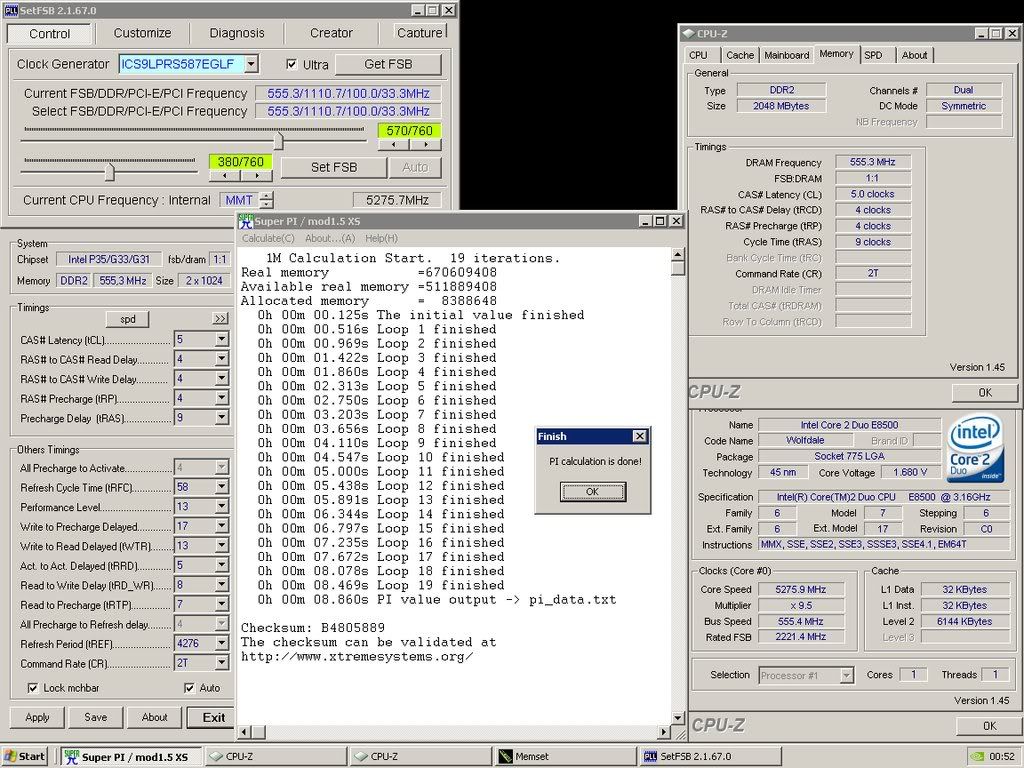
Task: Open the Refresh Period (tREF) dropdown
Action: pyautogui.click(x=221, y=643)
